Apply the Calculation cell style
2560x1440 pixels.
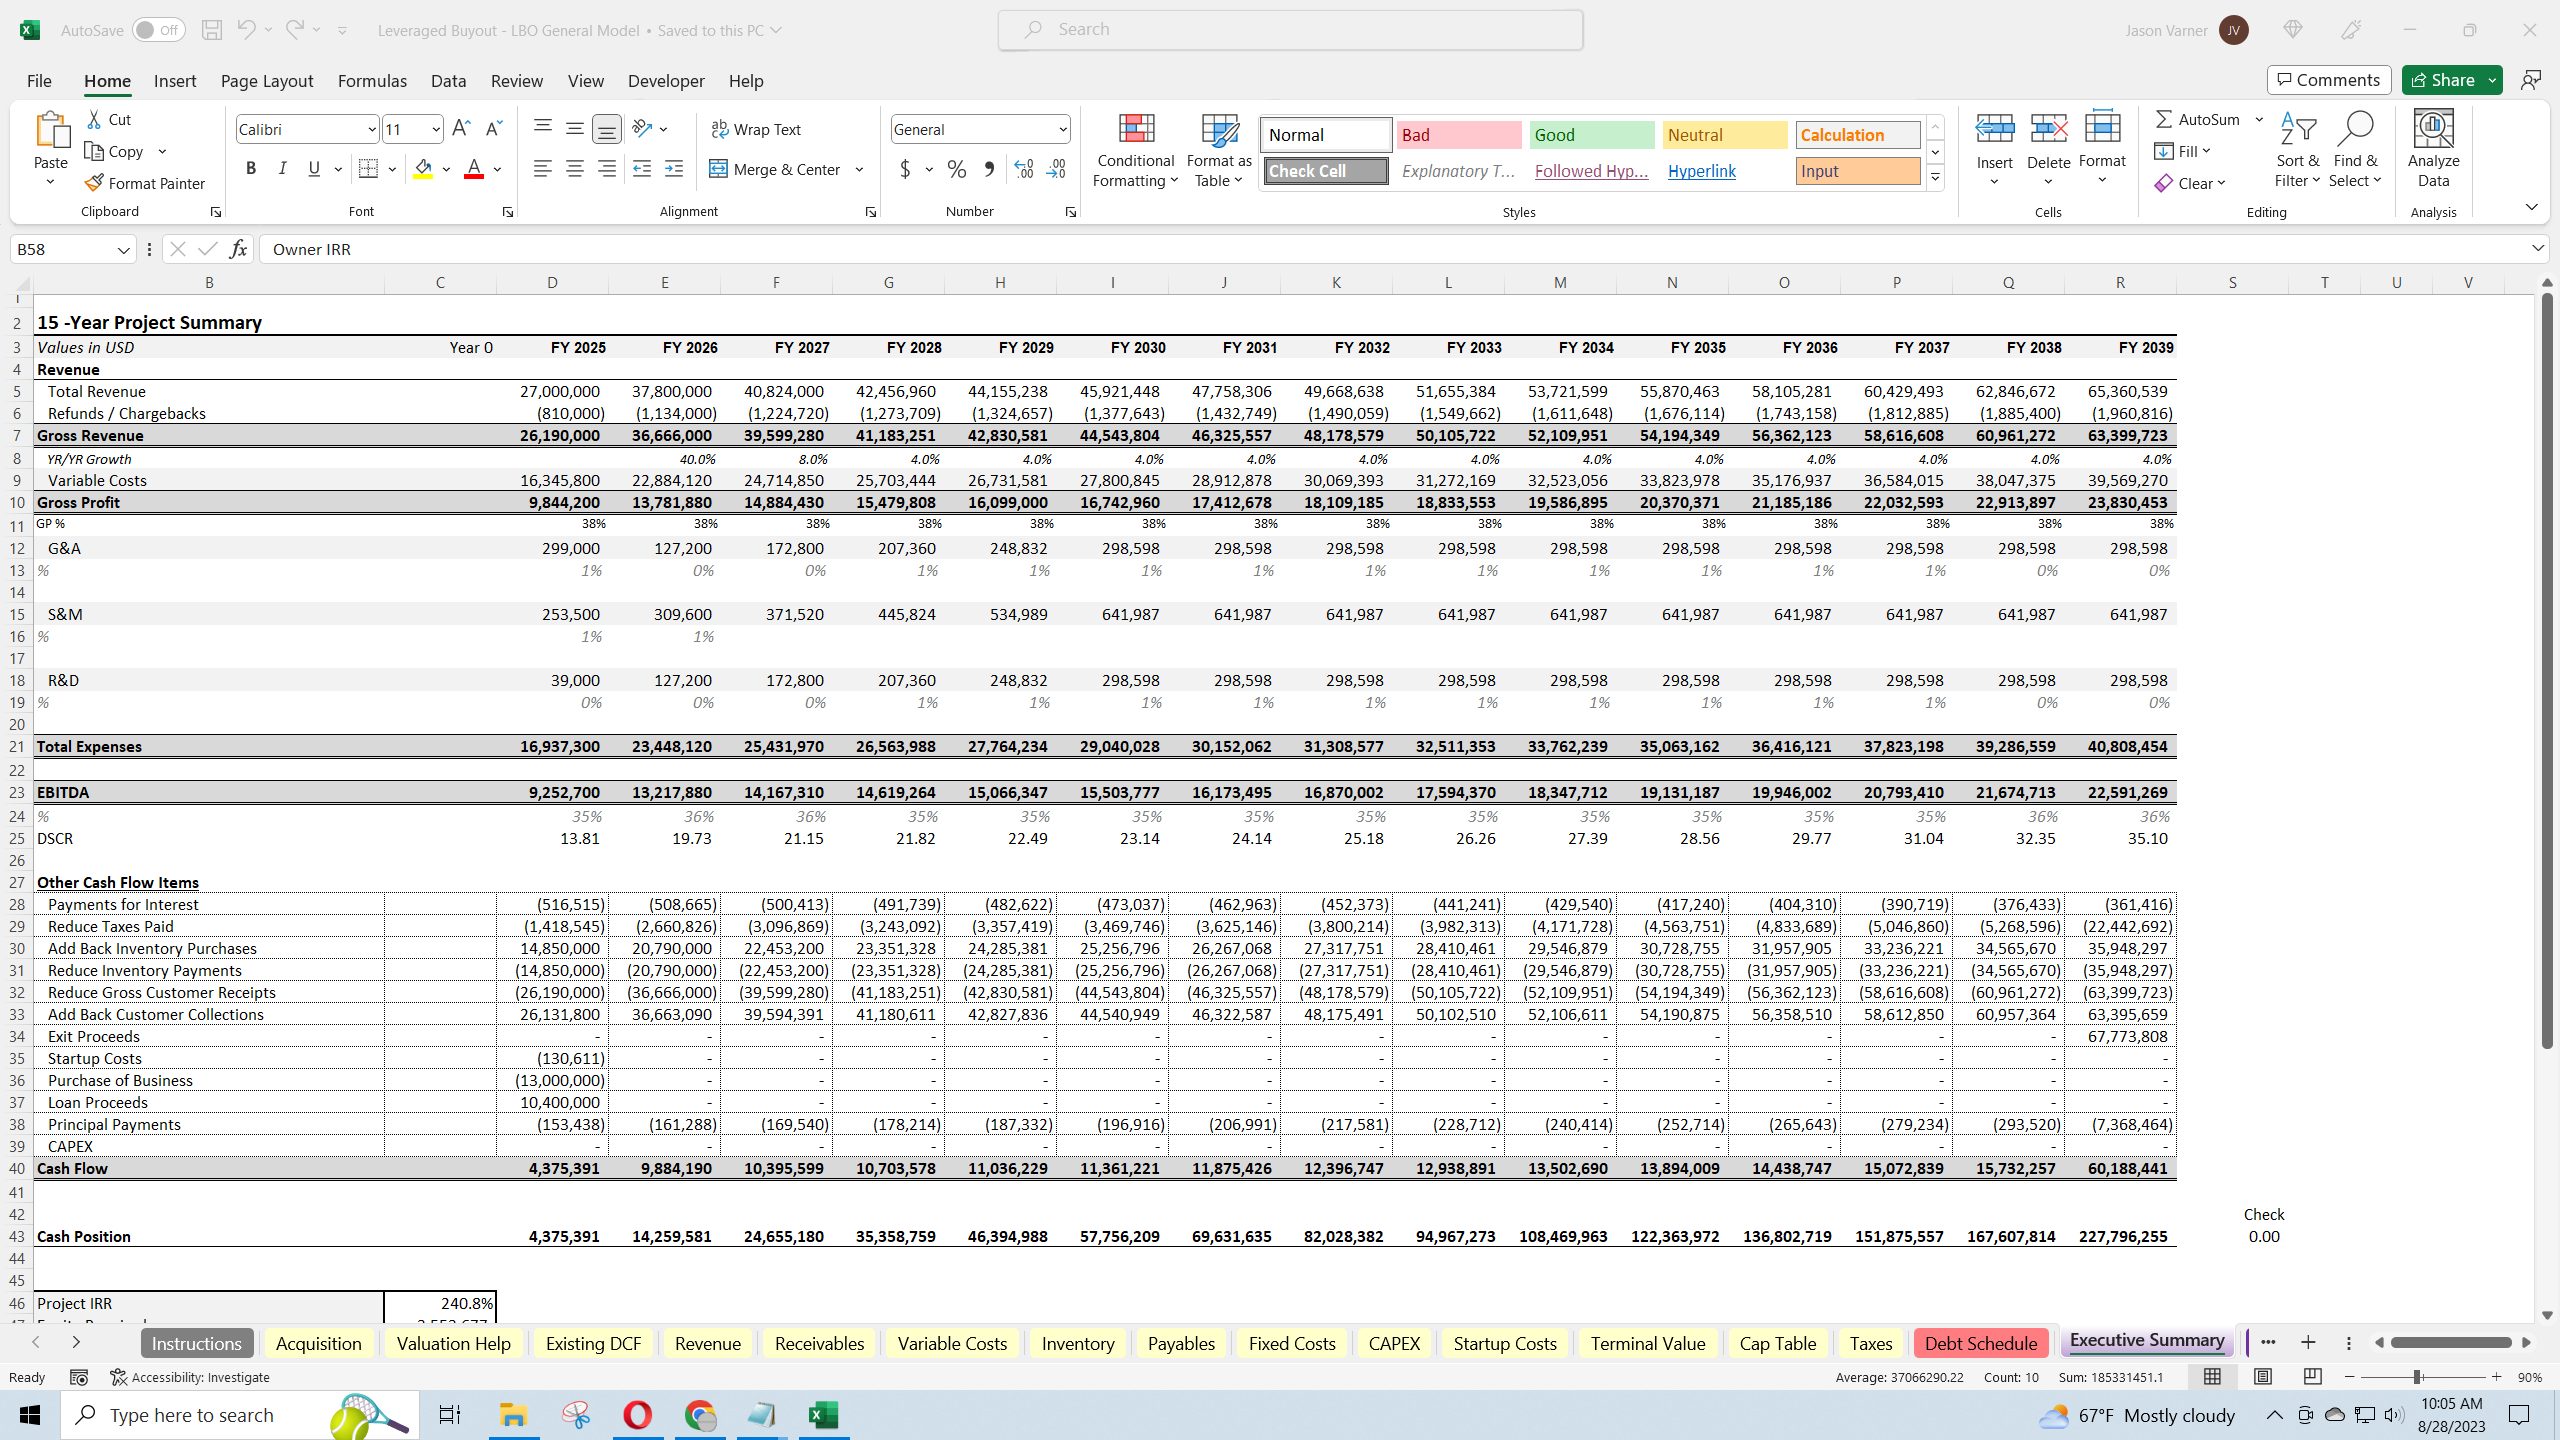(1858, 135)
